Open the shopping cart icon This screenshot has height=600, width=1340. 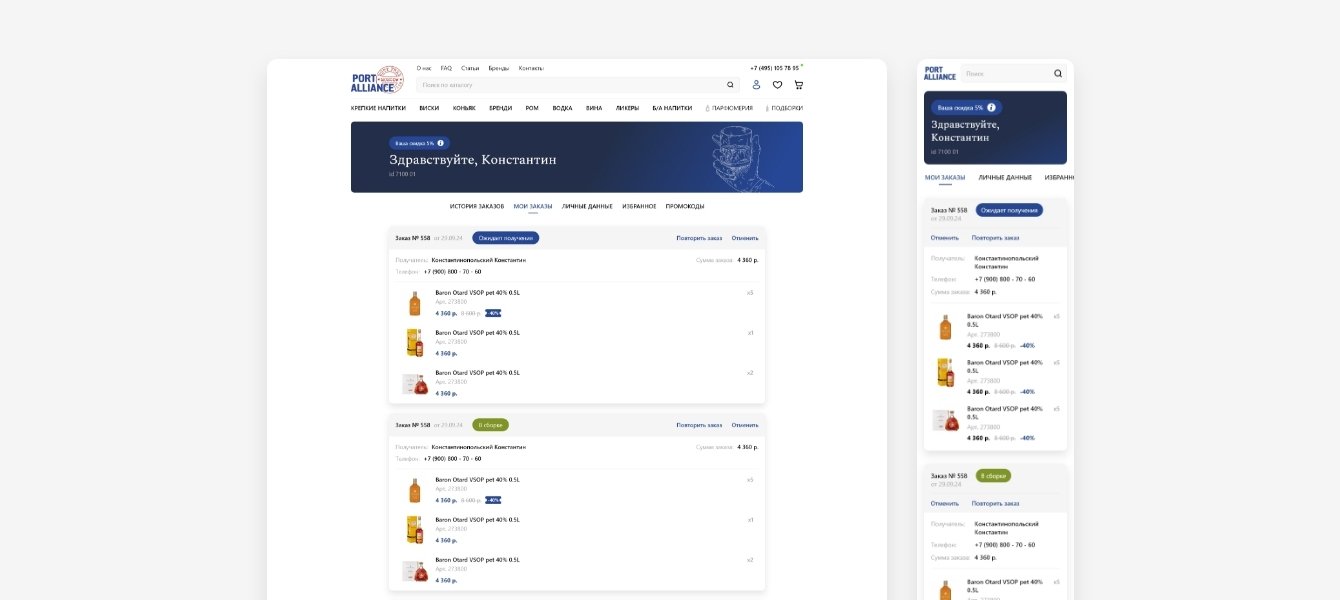click(798, 85)
